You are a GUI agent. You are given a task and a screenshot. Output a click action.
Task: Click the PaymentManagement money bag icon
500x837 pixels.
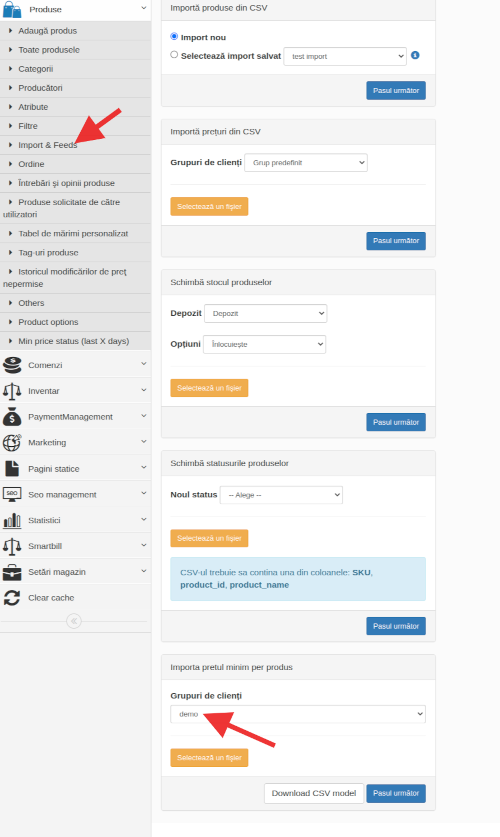tap(12, 417)
